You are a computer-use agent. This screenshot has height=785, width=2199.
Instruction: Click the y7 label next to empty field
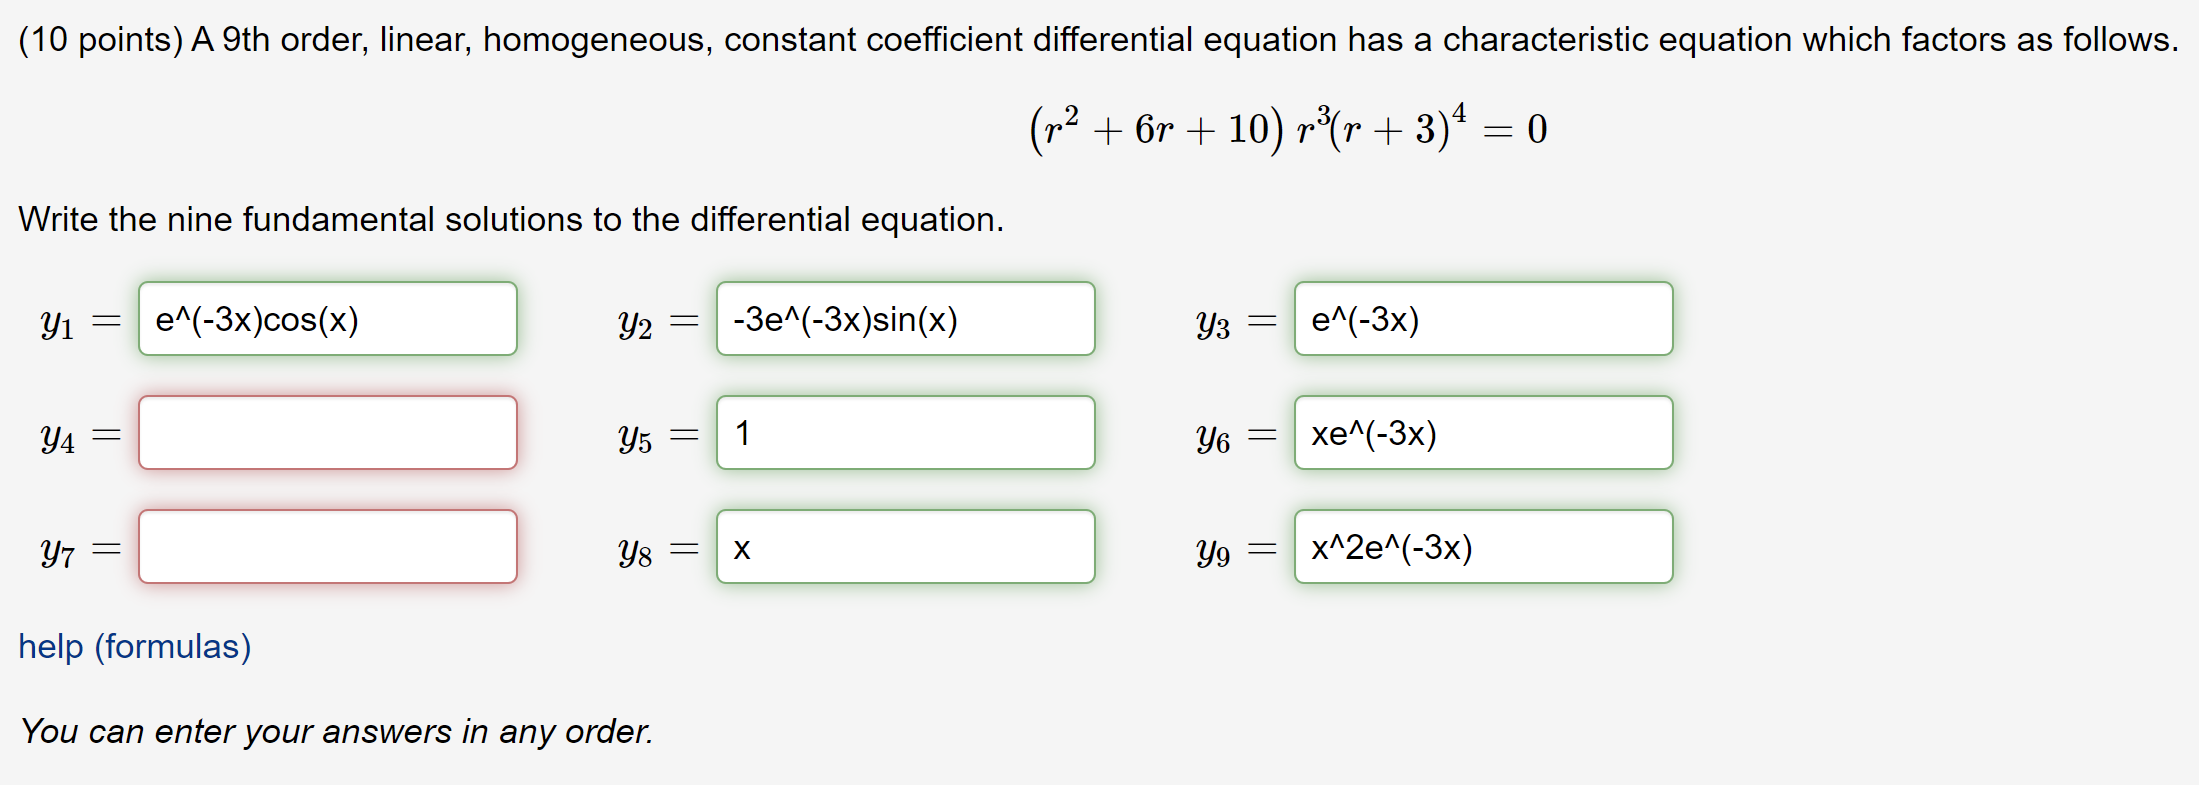57,551
